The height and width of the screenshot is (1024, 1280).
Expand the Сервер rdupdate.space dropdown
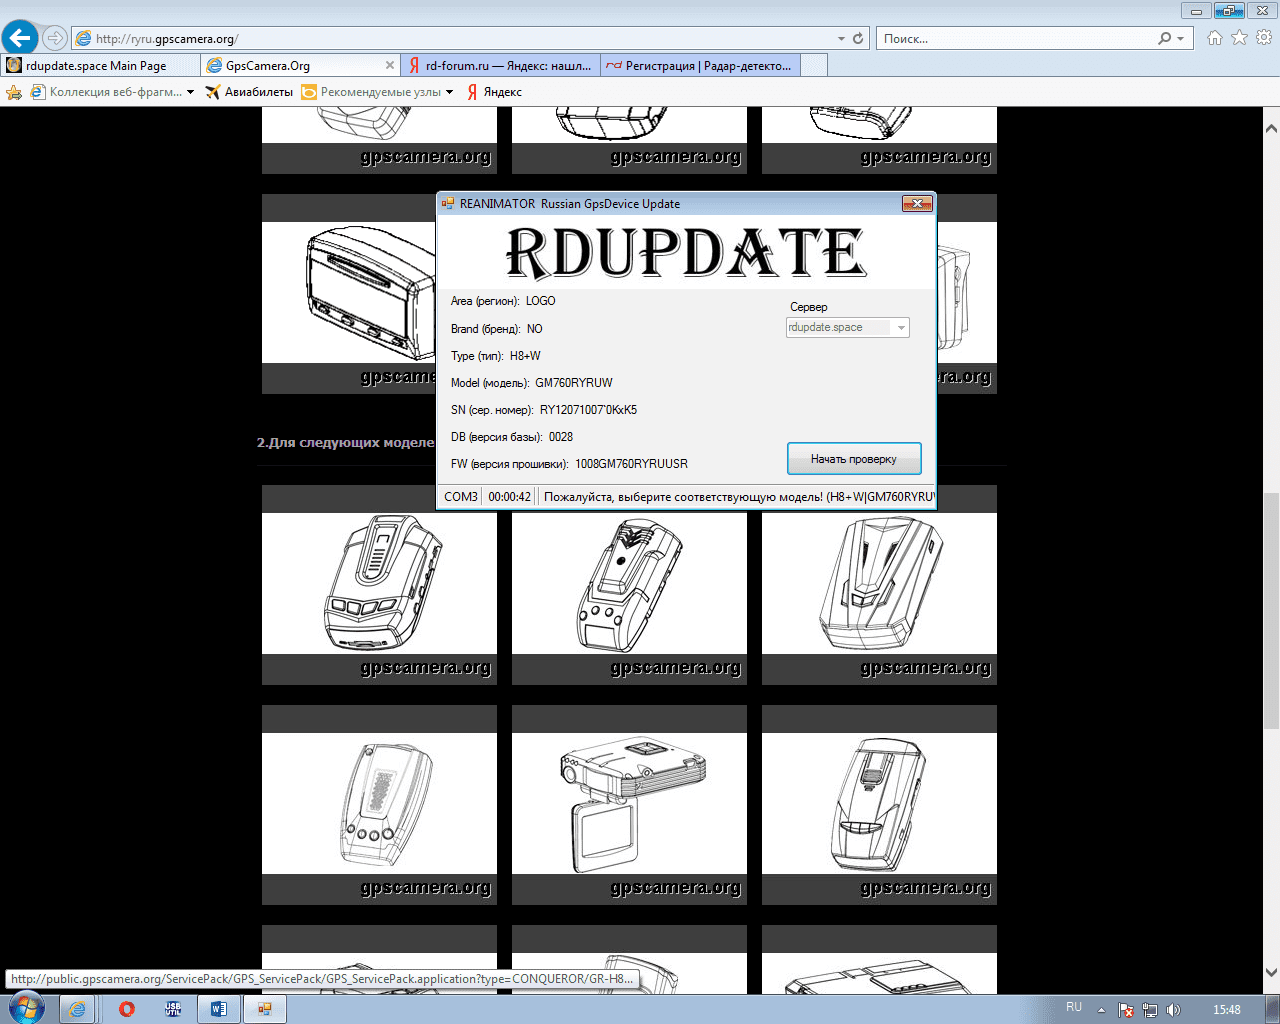point(901,328)
